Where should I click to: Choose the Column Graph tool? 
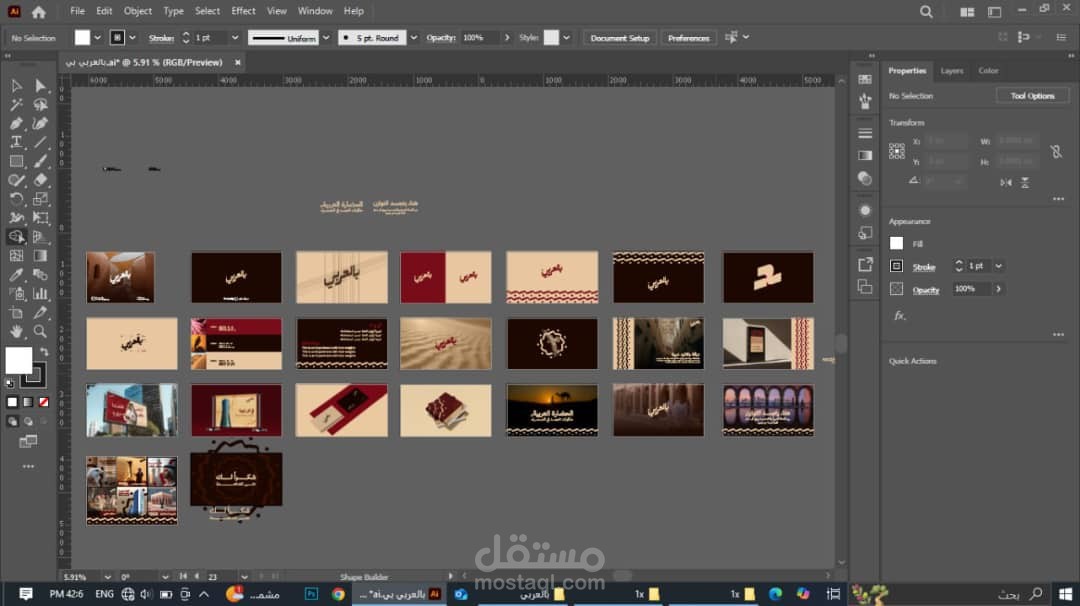pos(41,293)
